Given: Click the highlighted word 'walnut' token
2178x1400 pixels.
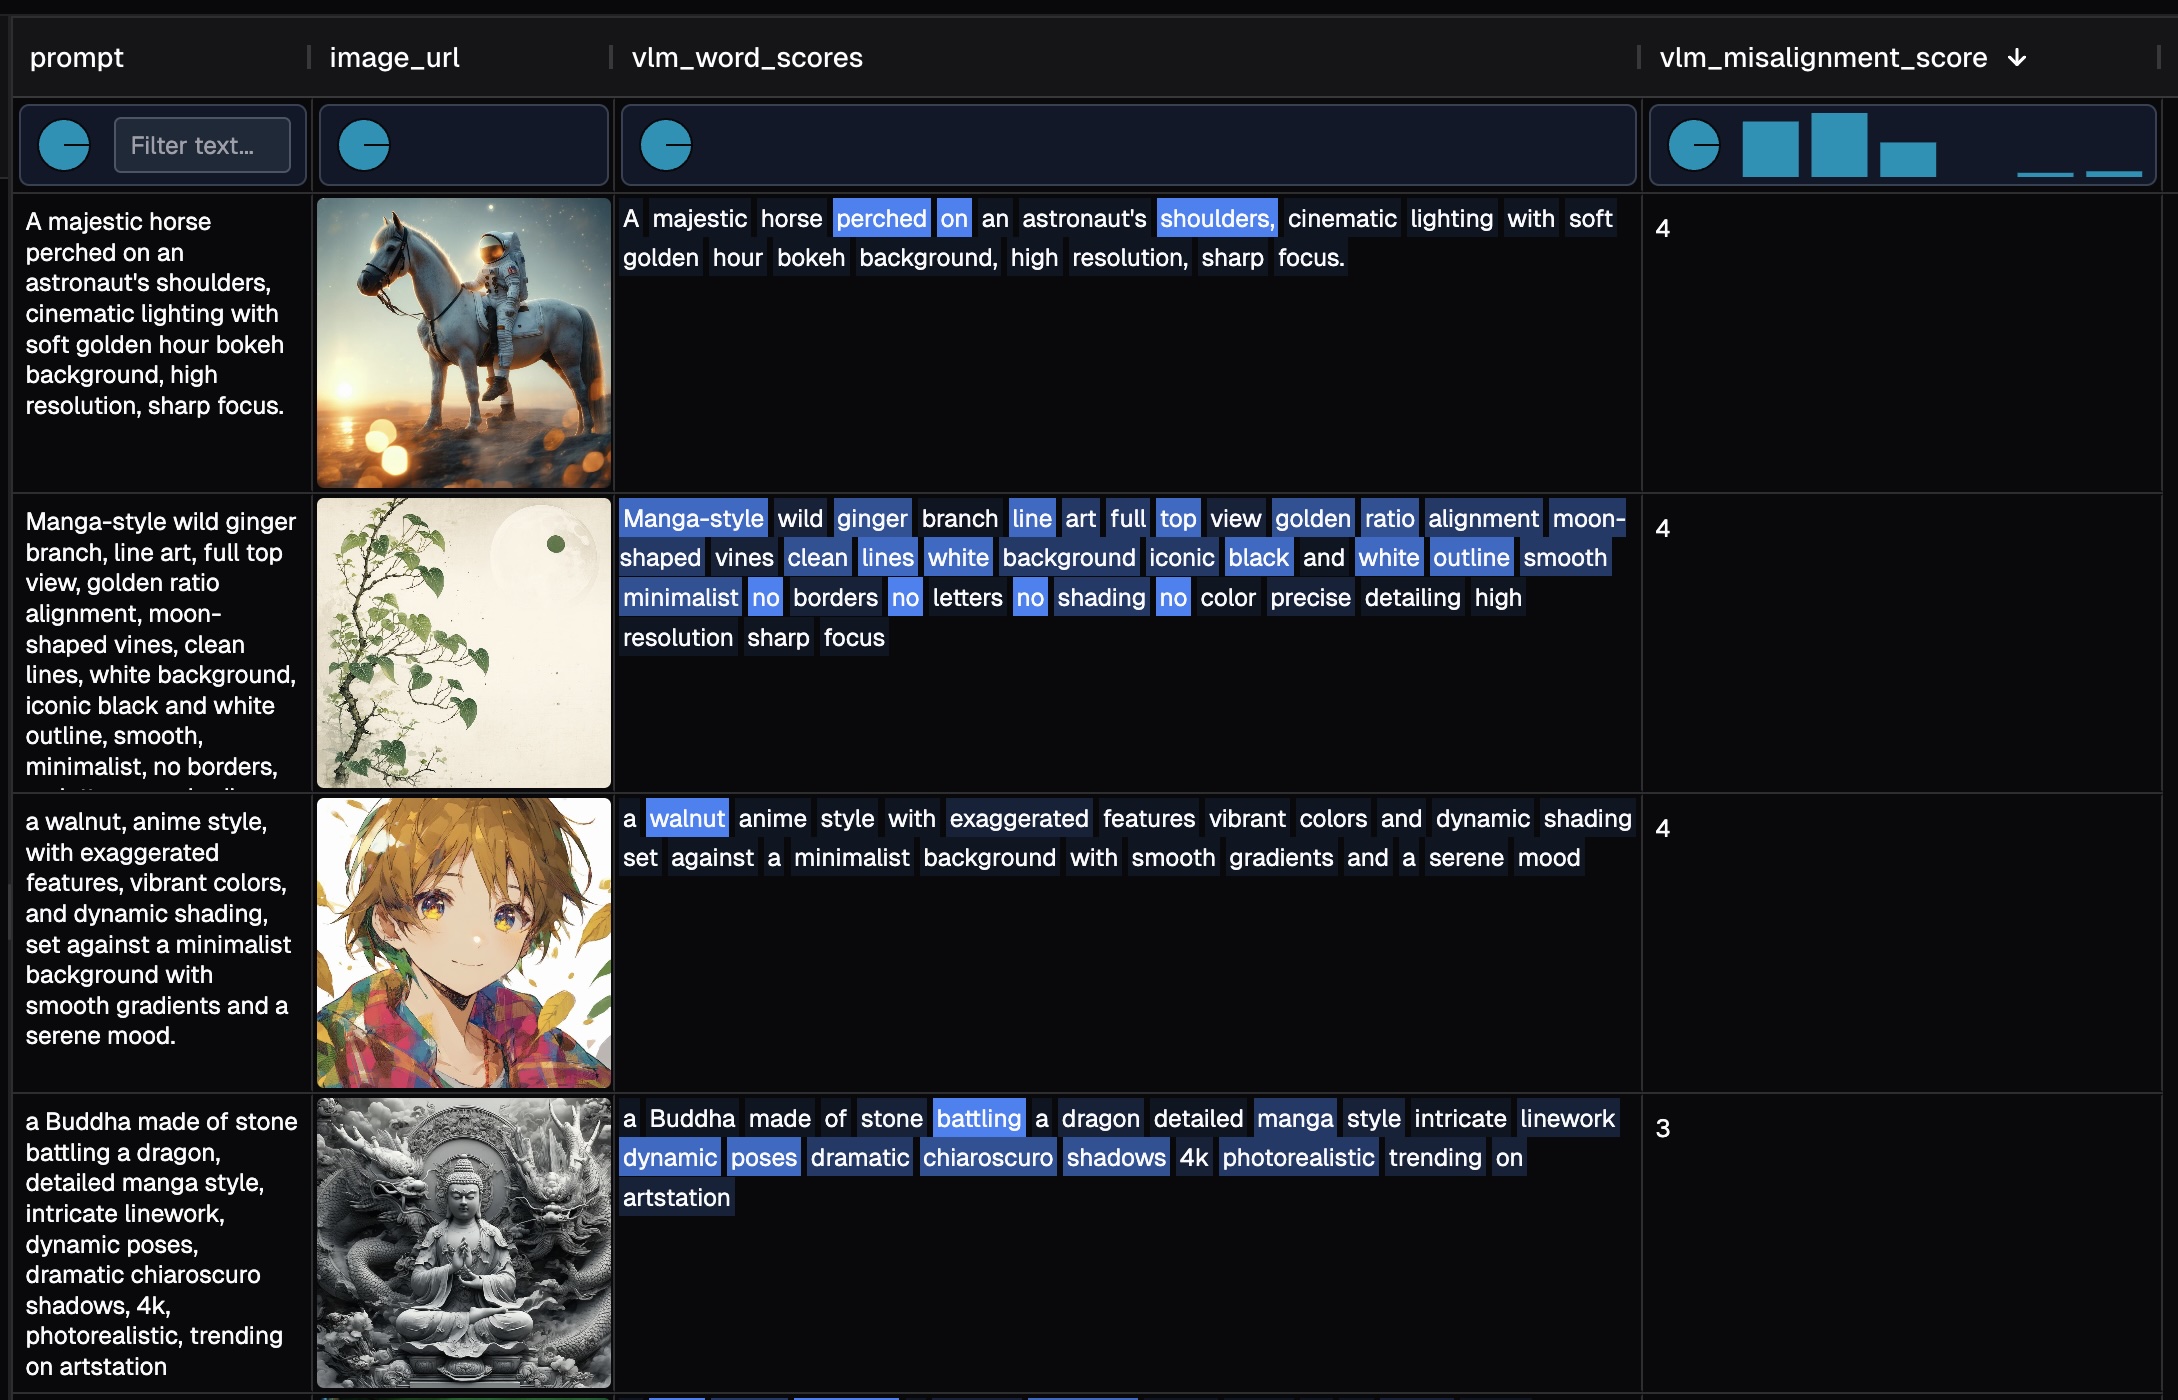Looking at the screenshot, I should 687,818.
